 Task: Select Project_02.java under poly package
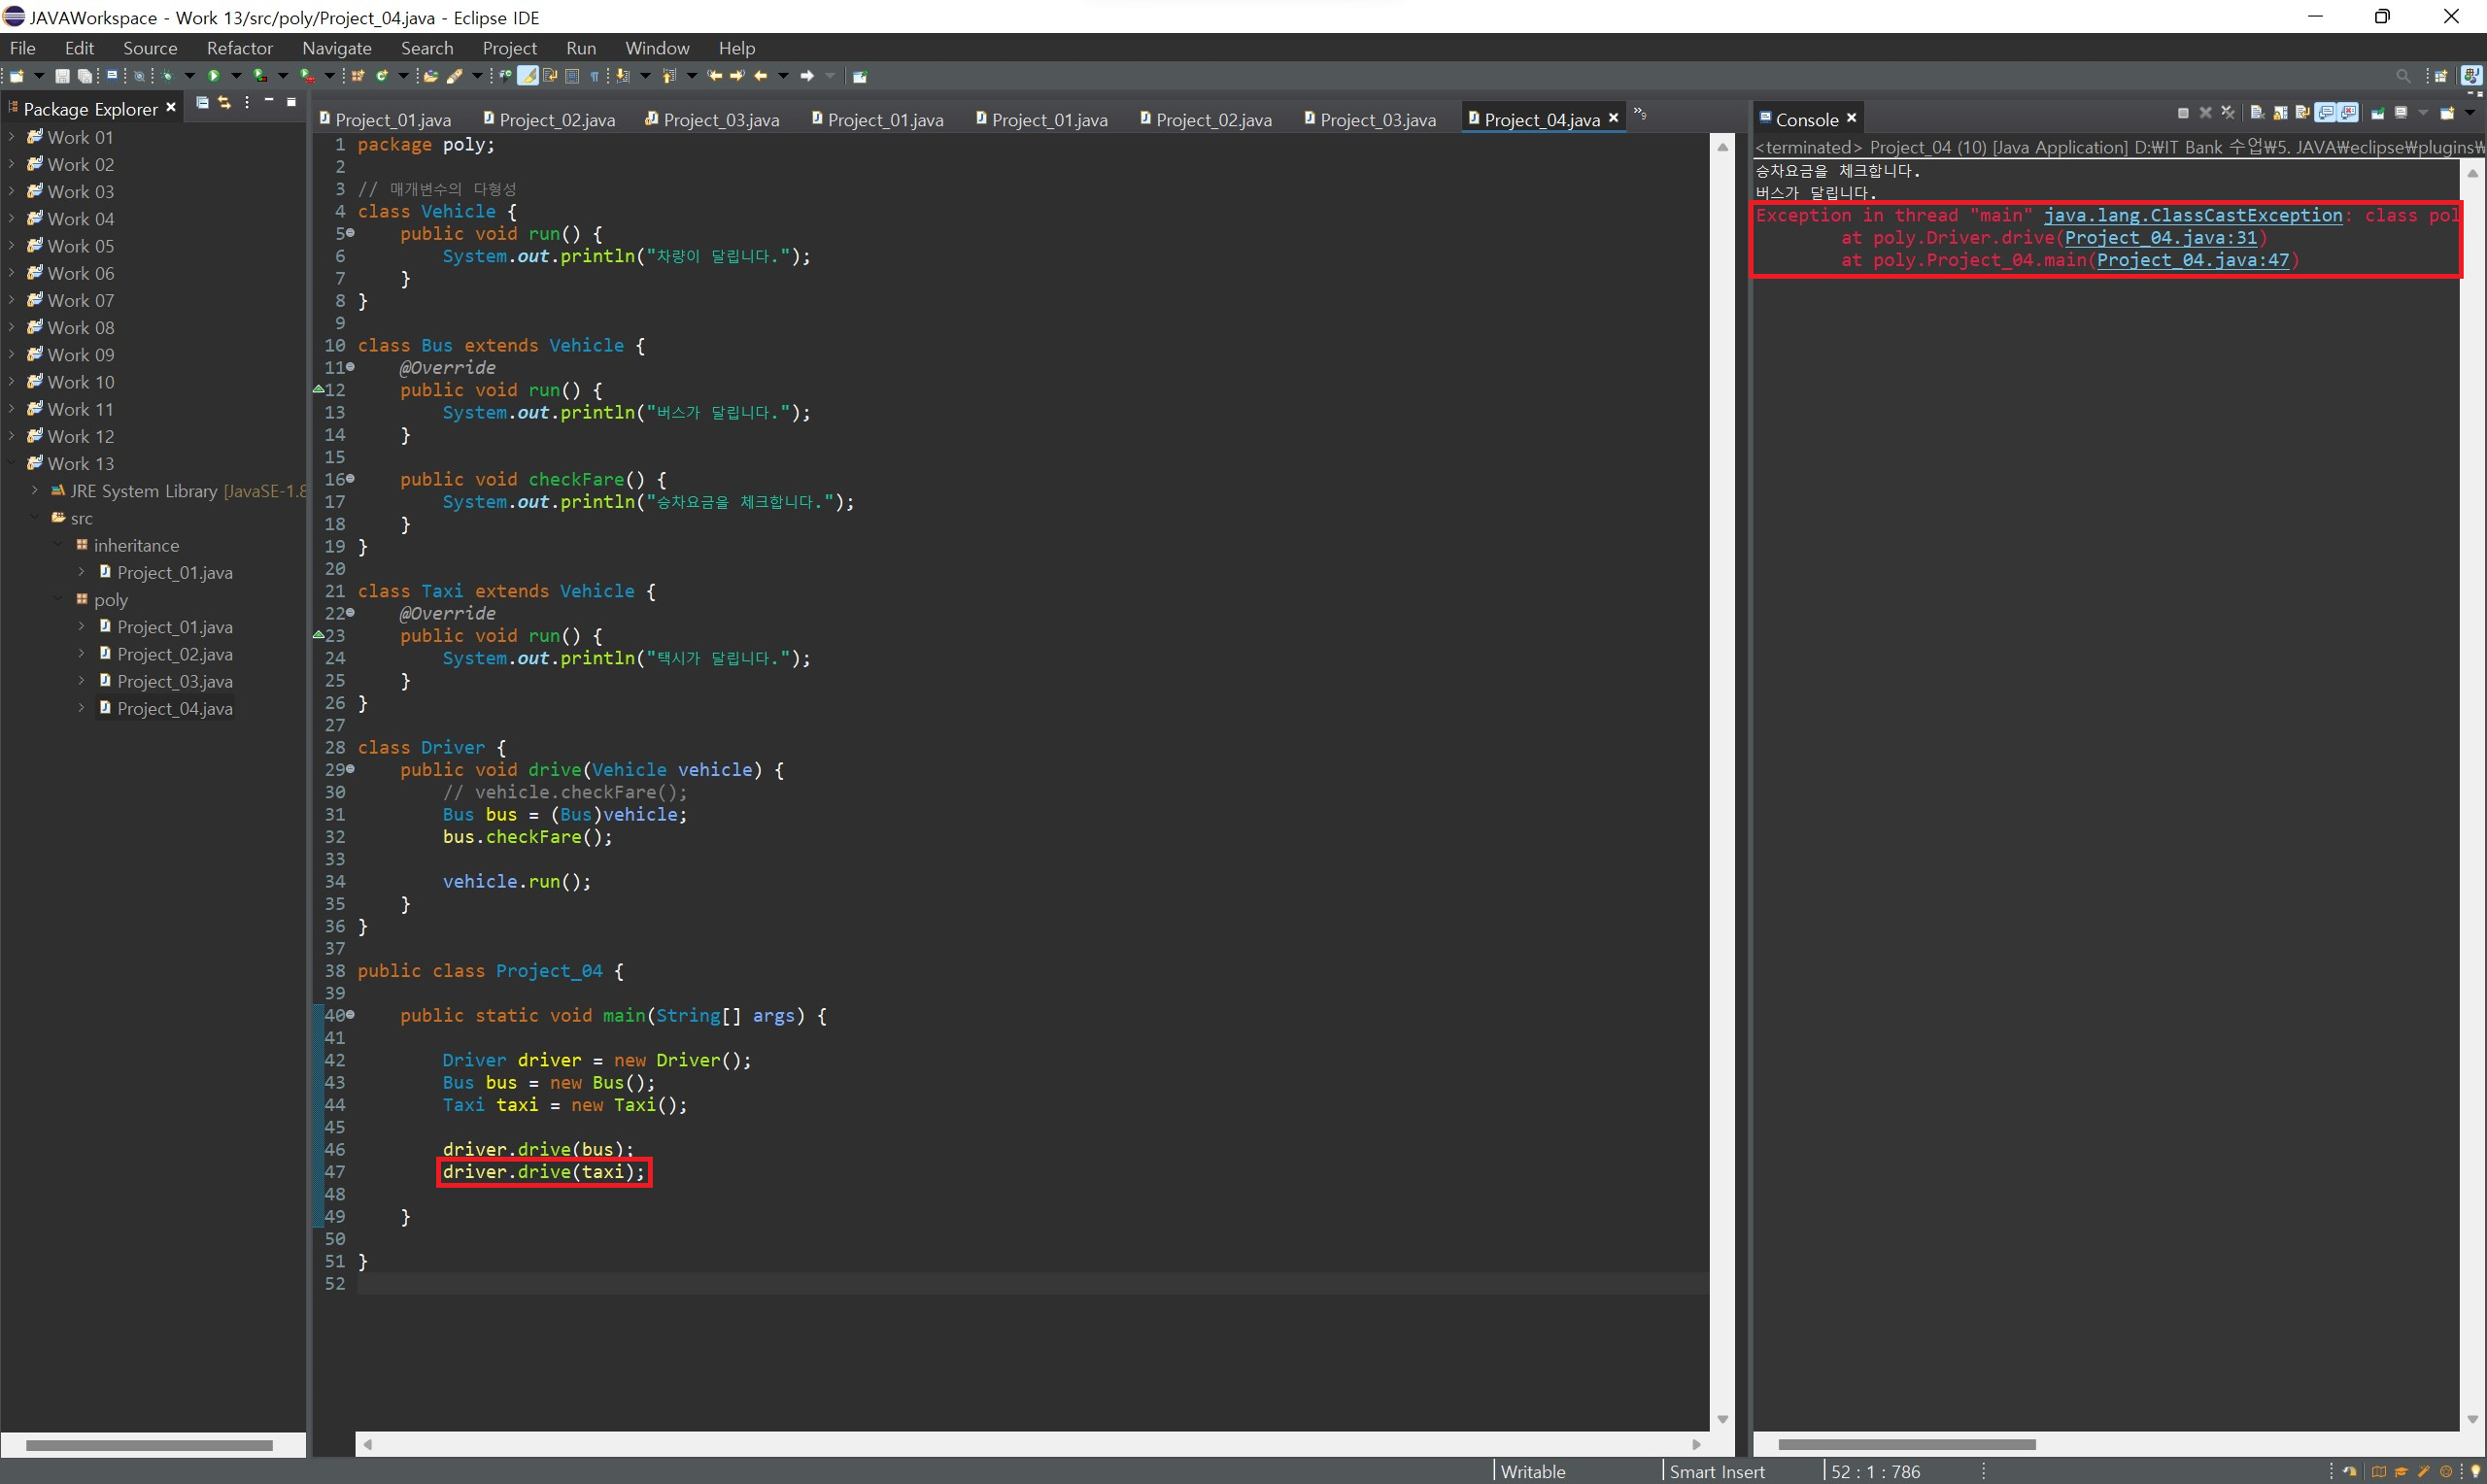tap(174, 654)
